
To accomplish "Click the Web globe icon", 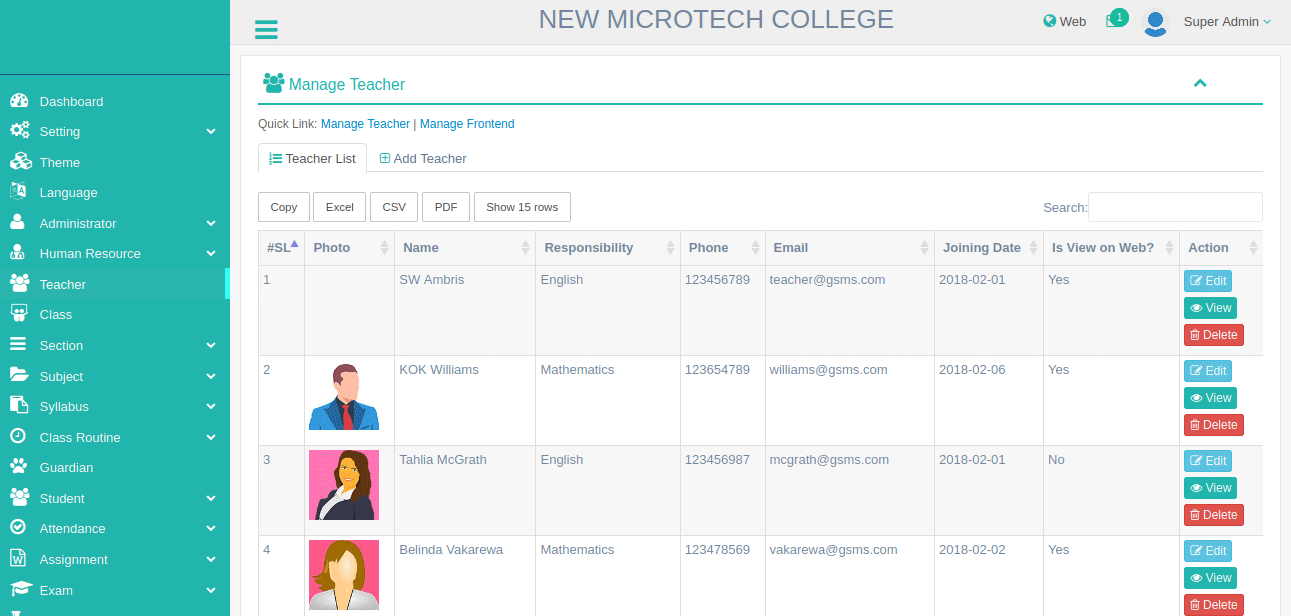I will click(x=1050, y=21).
